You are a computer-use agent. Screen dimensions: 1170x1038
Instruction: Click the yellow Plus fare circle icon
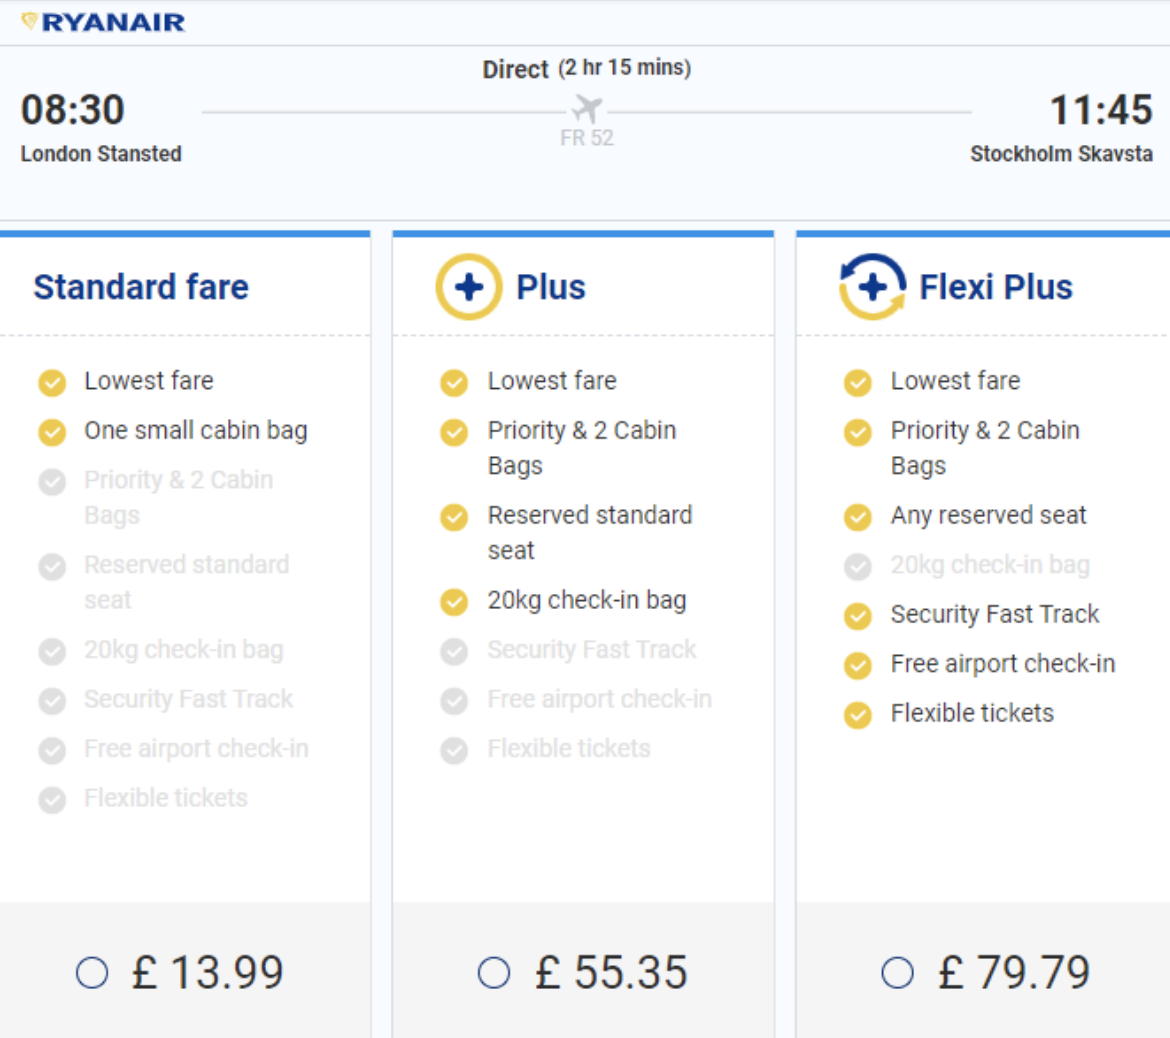click(468, 287)
